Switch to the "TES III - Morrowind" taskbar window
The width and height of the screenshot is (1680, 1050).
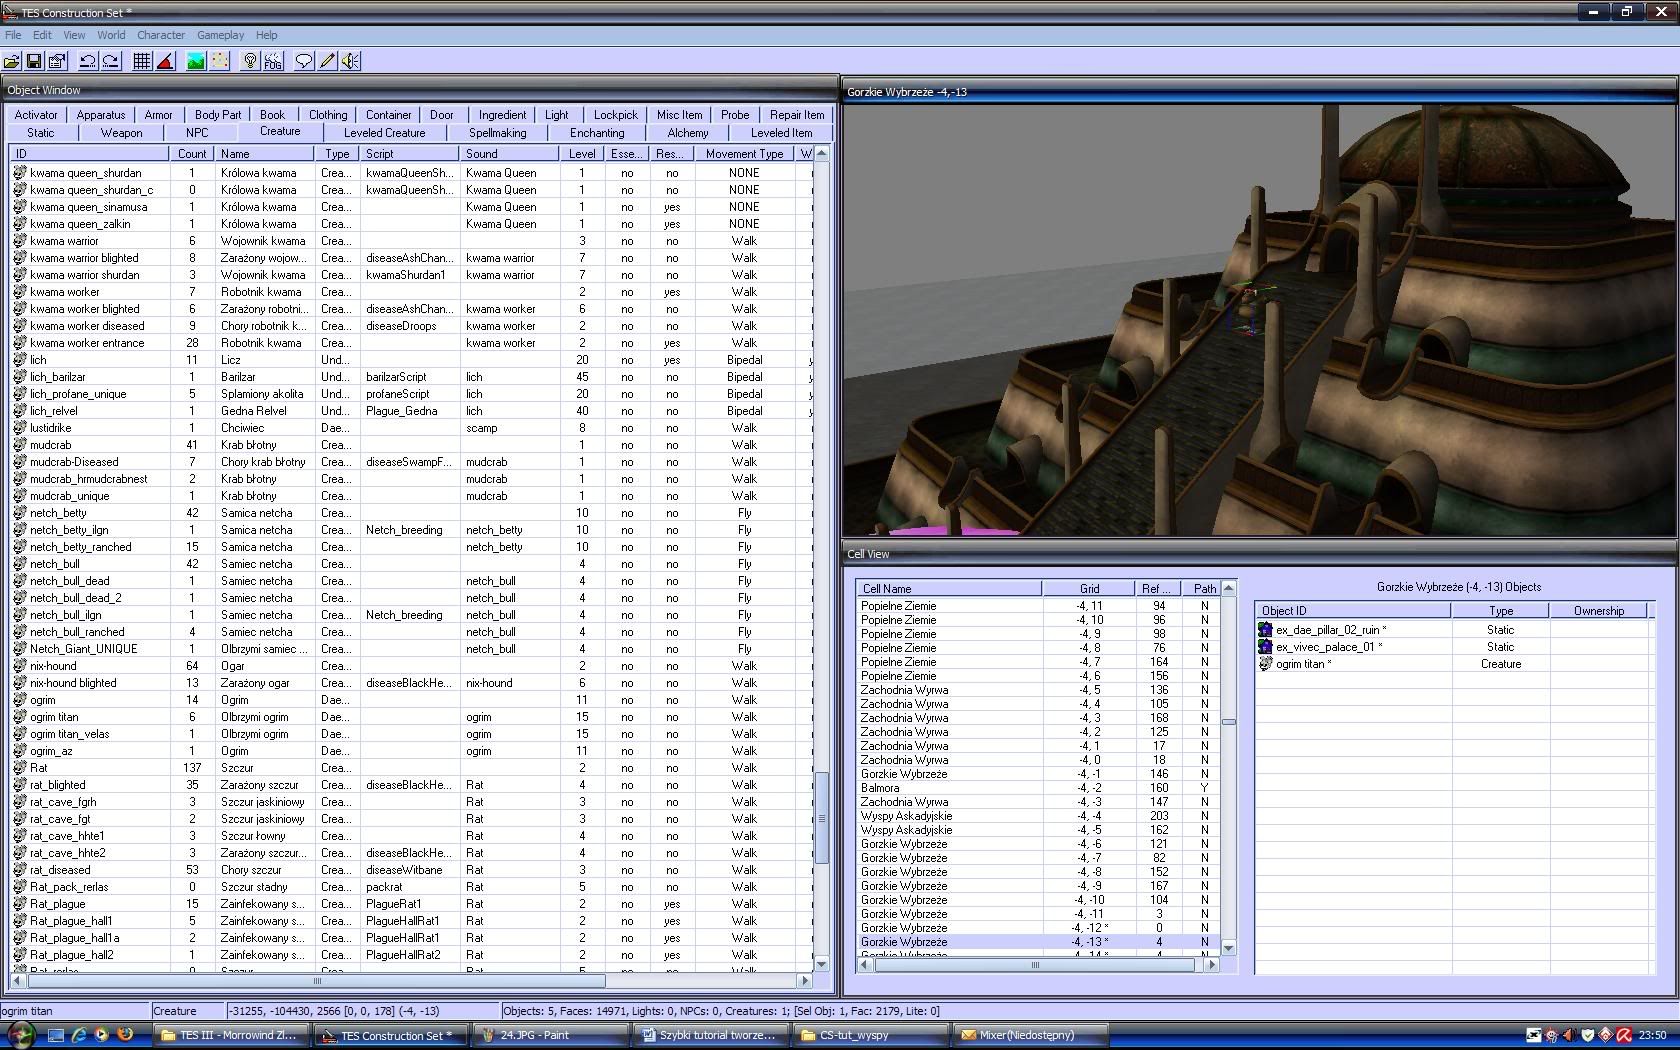(233, 1035)
